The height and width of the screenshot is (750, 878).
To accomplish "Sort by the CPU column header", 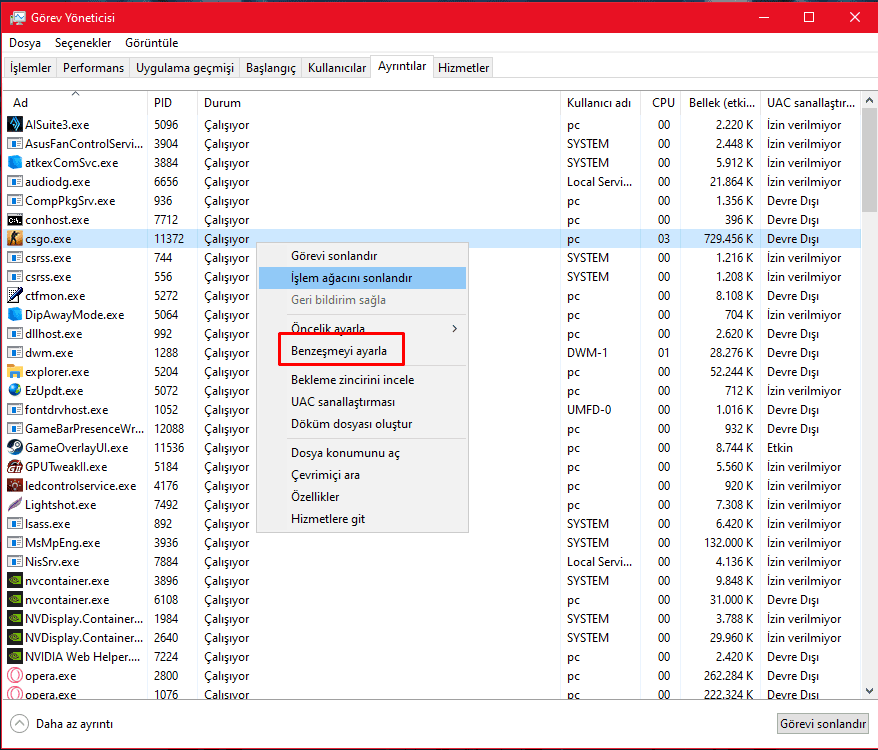I will click(x=663, y=103).
